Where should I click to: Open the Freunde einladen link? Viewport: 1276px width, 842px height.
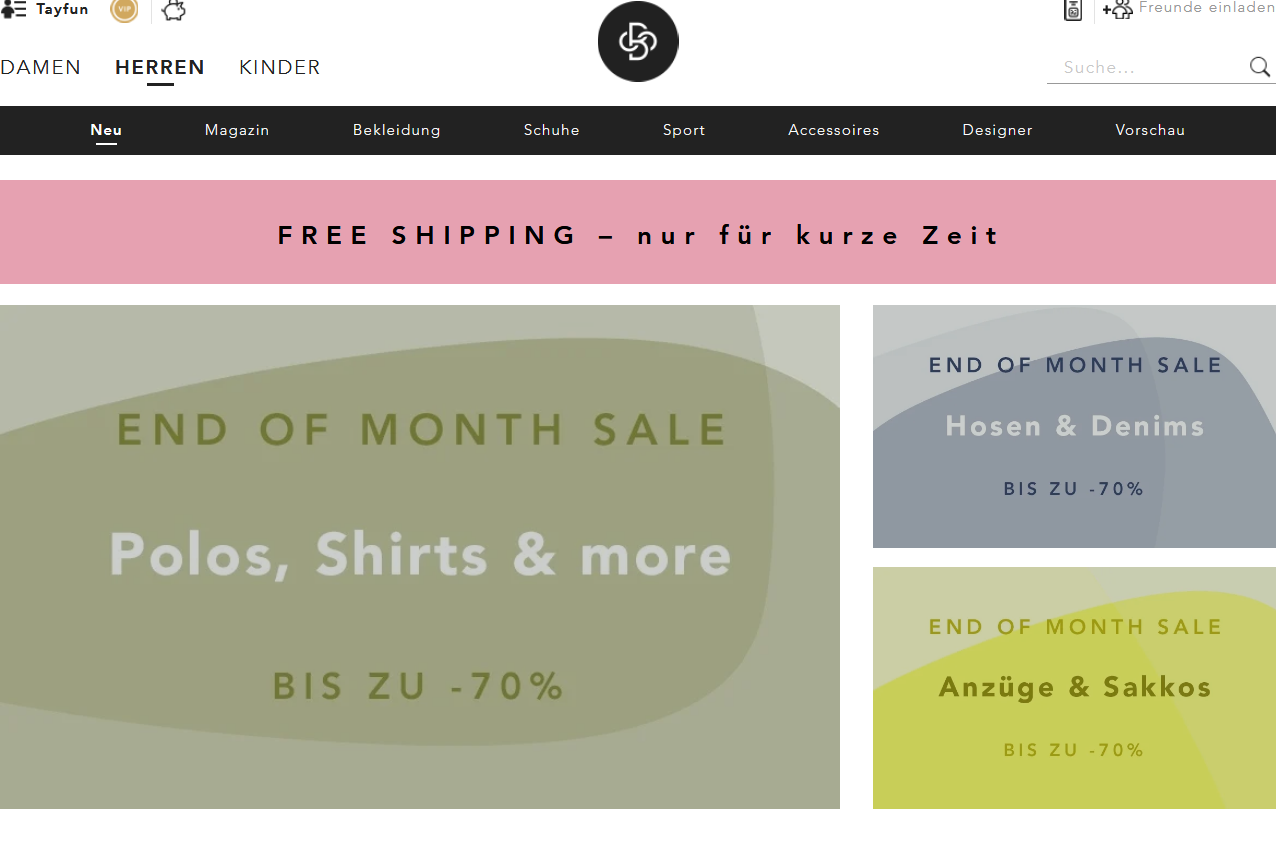(x=1207, y=8)
